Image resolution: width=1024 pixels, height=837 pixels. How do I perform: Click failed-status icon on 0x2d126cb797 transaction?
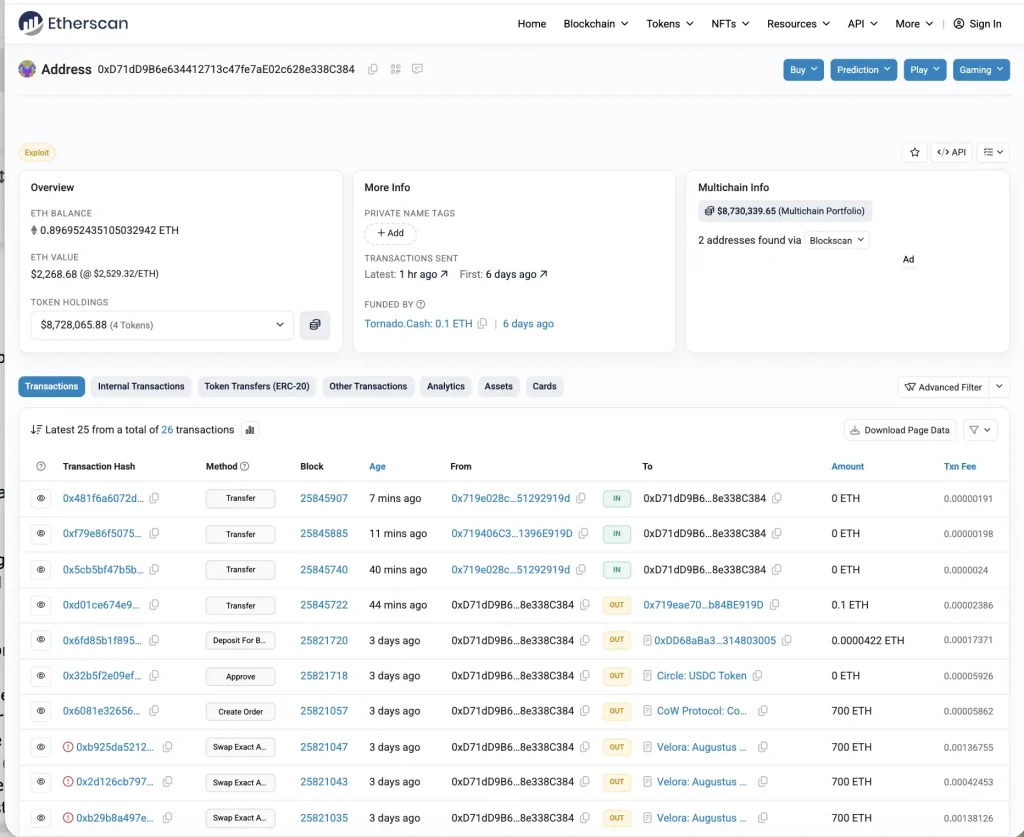tap(68, 782)
